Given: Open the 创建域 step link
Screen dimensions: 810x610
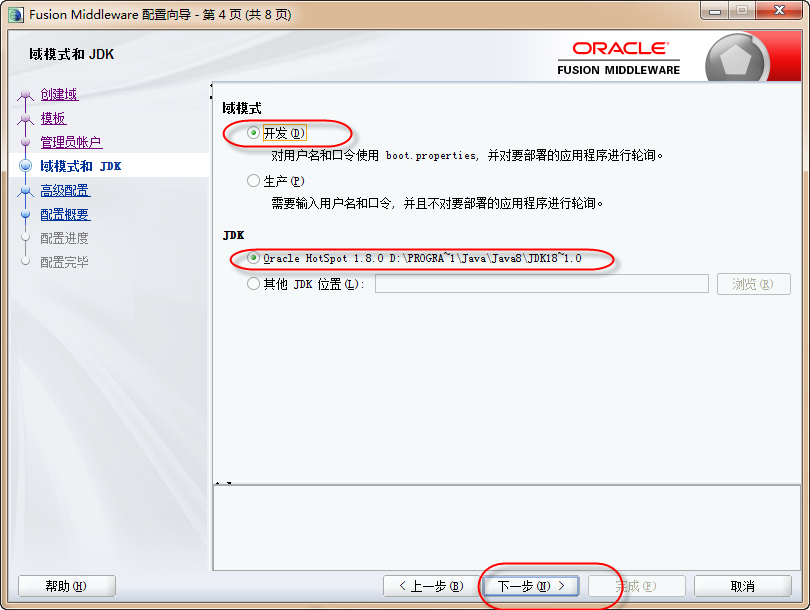Looking at the screenshot, I should coord(59,95).
